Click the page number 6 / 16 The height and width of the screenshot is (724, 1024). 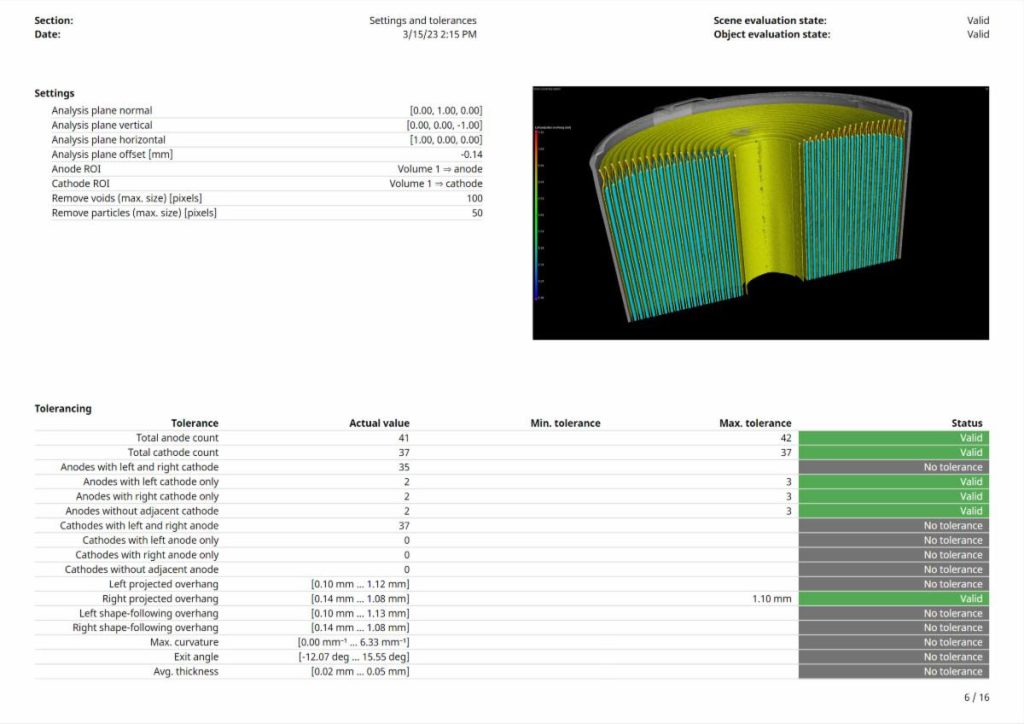[x=975, y=698]
